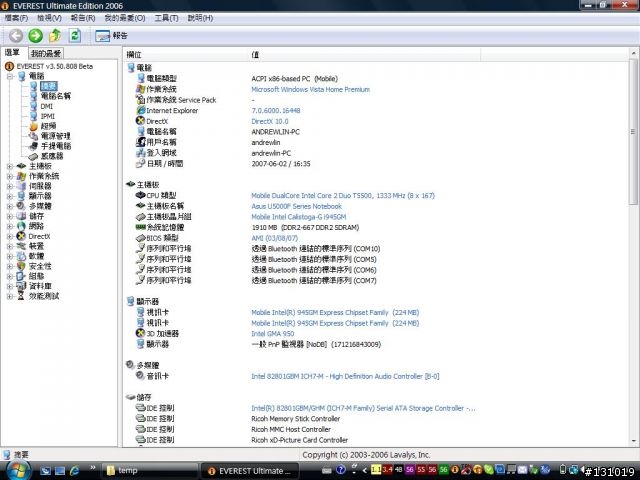Open the 電源管理 power management tree item
640x480 pixels.
(x=56, y=136)
